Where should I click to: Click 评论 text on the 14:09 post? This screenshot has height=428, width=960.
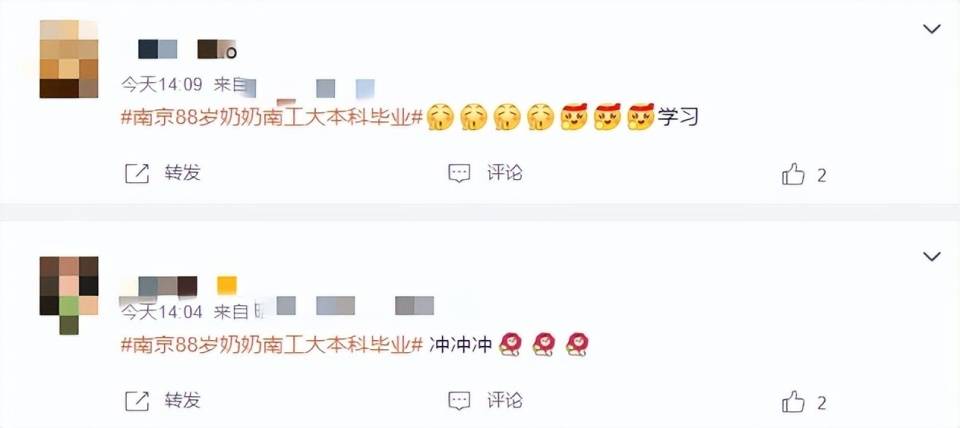click(505, 173)
